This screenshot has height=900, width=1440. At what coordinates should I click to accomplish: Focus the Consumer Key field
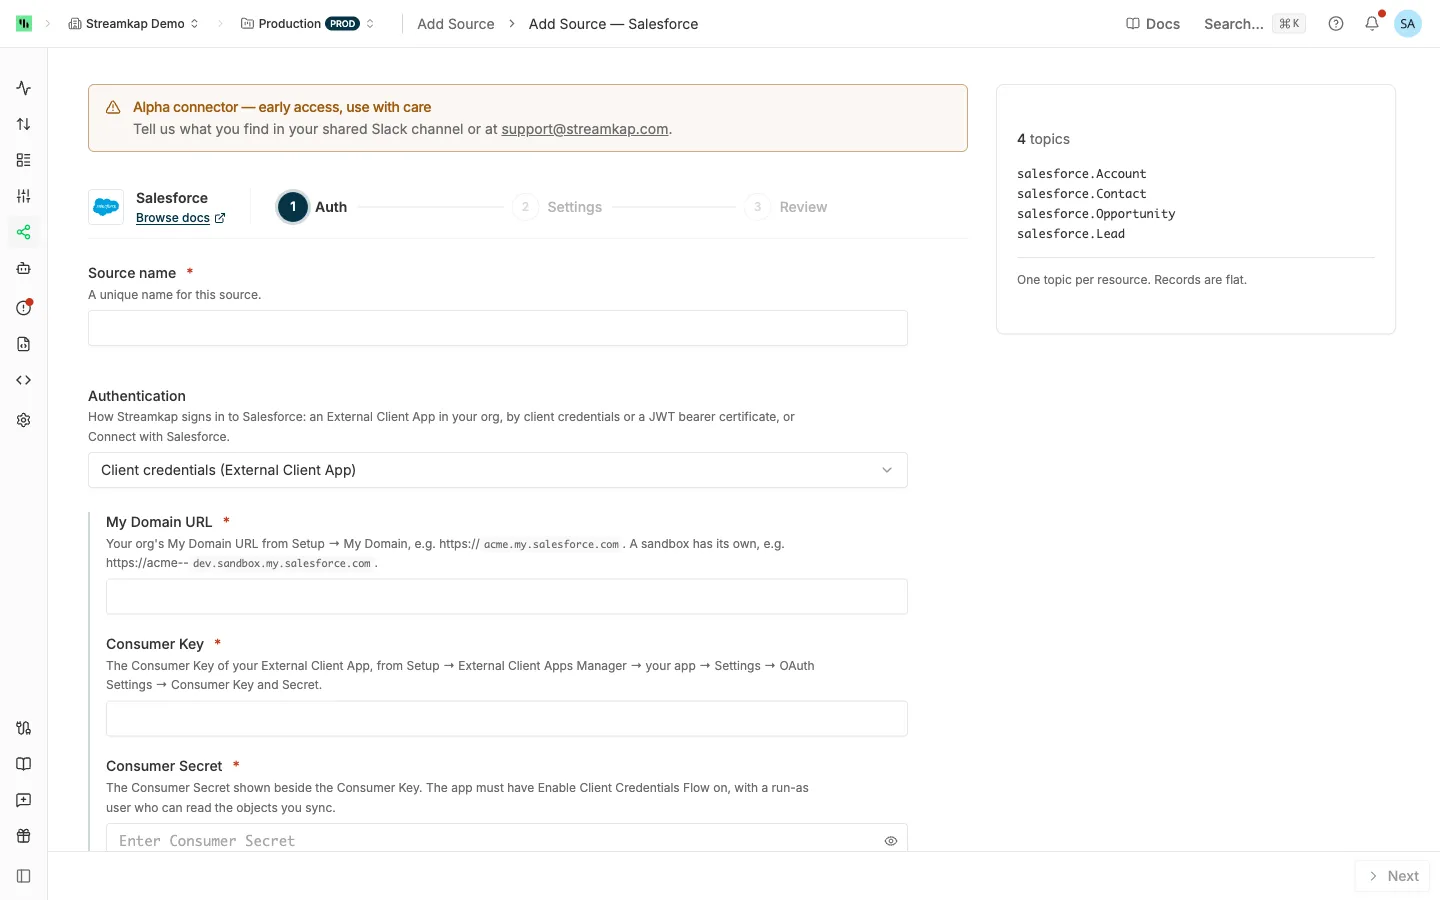point(507,719)
